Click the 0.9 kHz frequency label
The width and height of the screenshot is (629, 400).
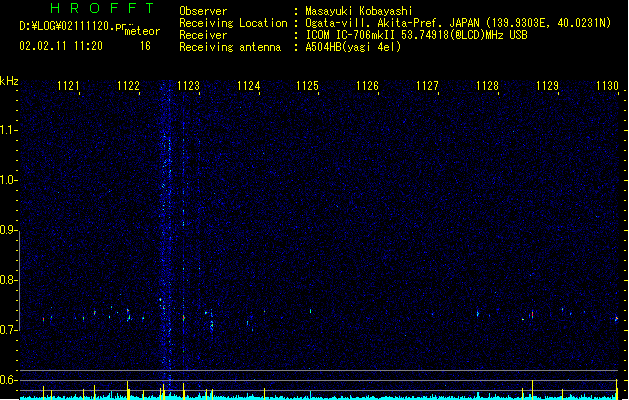point(8,230)
